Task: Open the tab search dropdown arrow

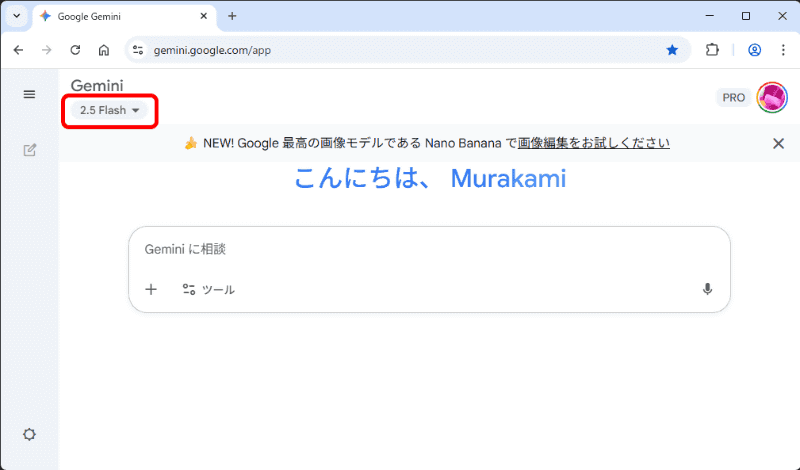Action: (x=17, y=16)
